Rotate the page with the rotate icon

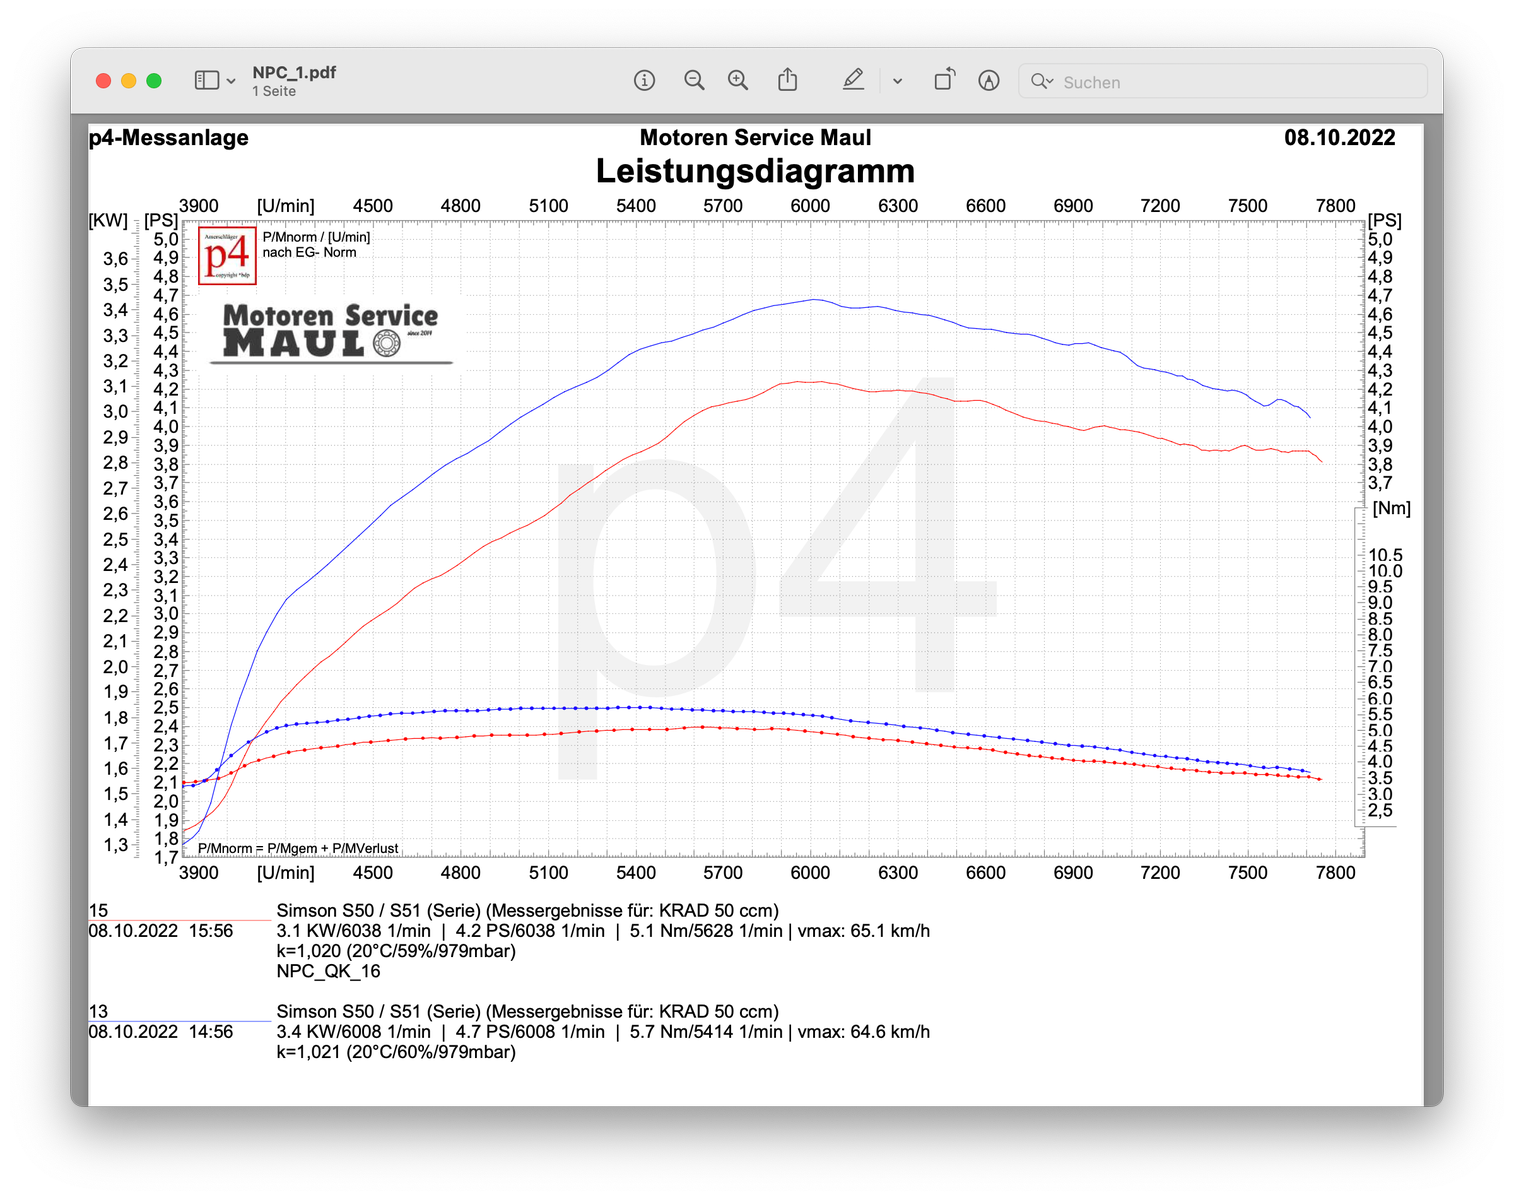(x=944, y=80)
